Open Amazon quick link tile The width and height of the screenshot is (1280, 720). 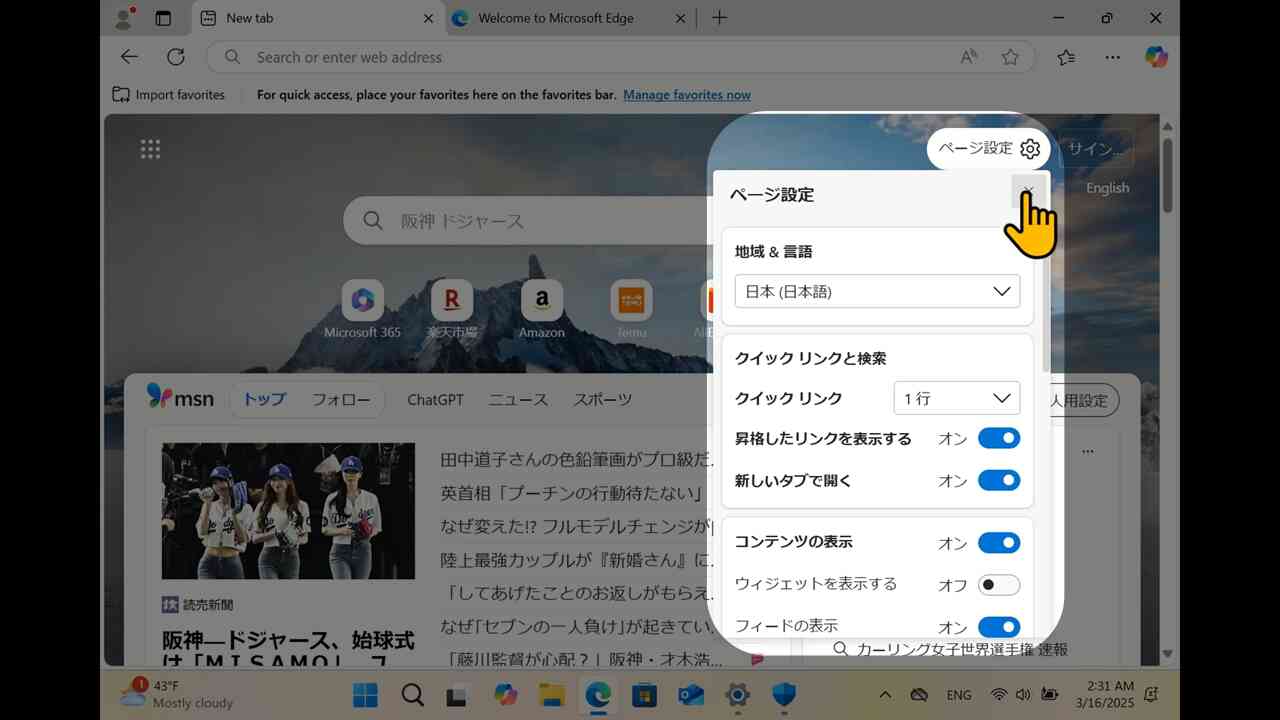click(x=541, y=310)
